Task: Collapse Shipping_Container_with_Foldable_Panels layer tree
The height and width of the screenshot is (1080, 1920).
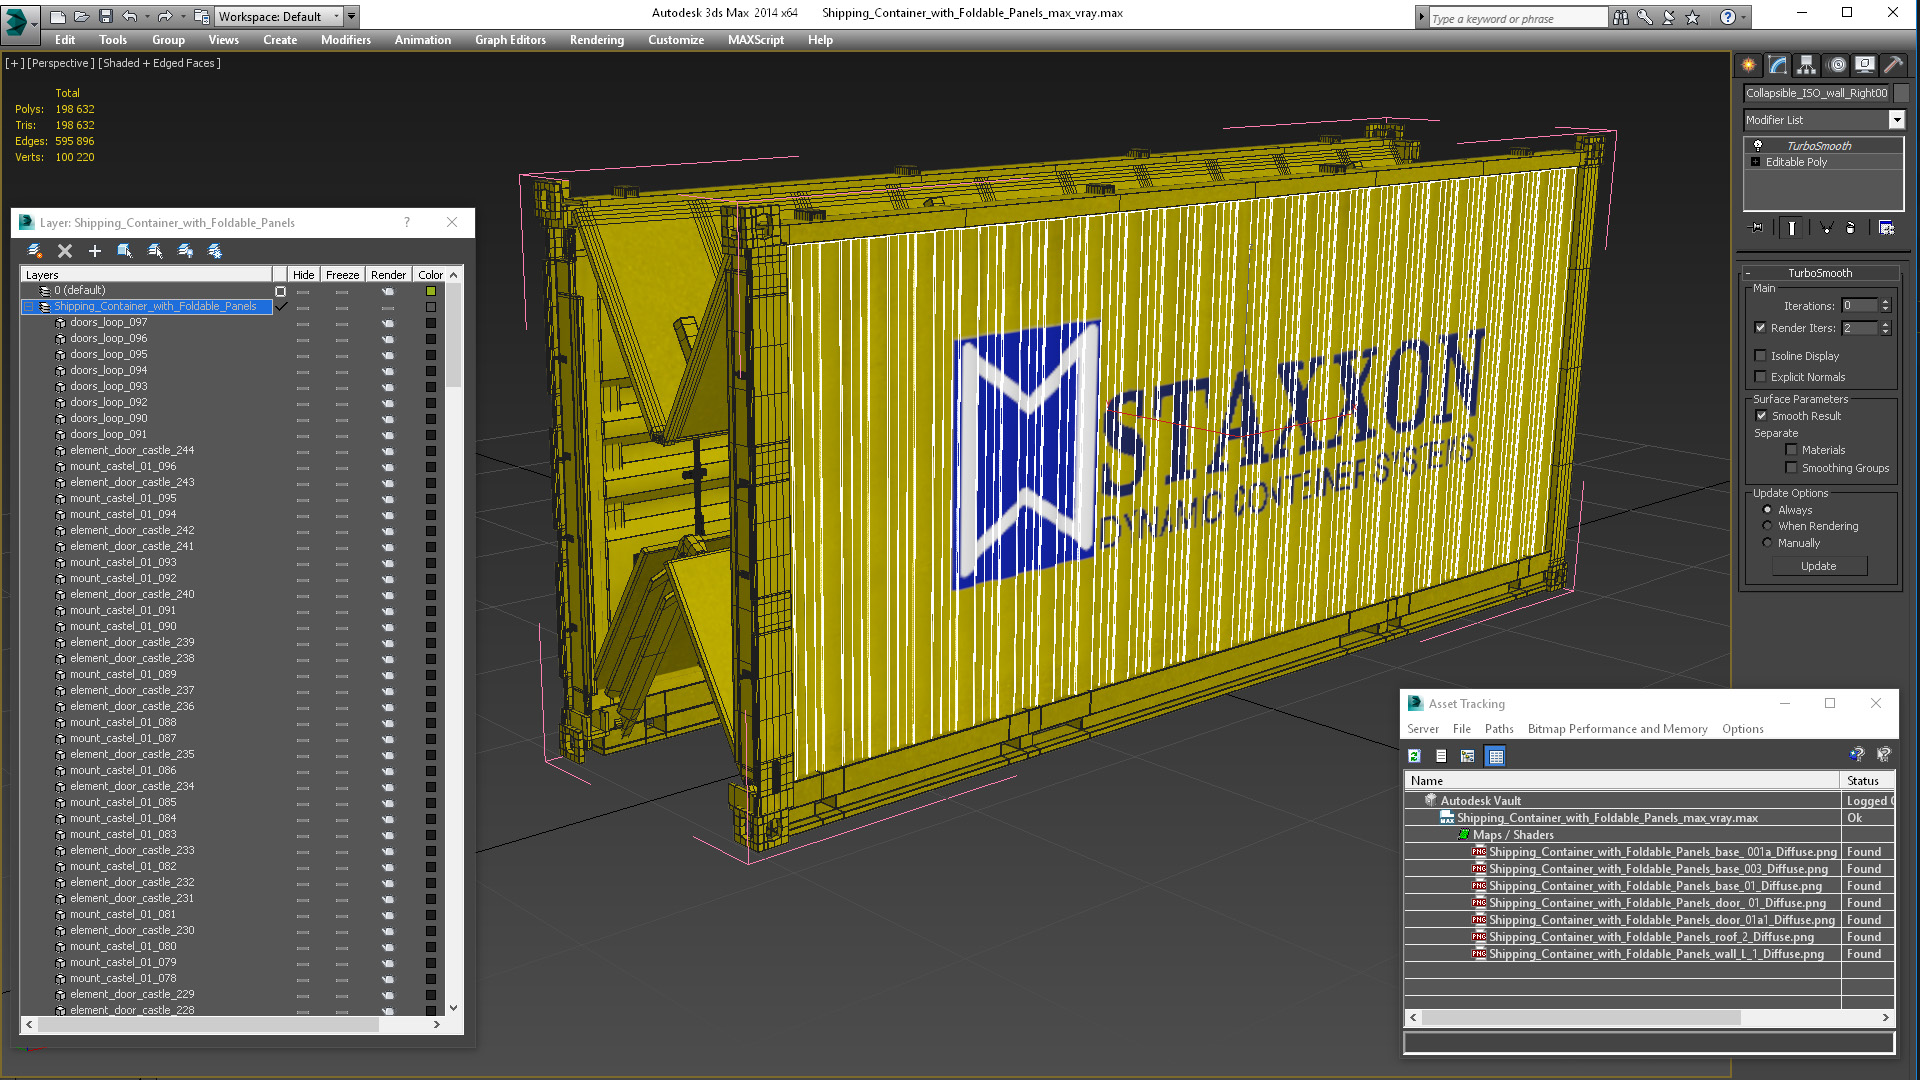Action: tap(29, 307)
